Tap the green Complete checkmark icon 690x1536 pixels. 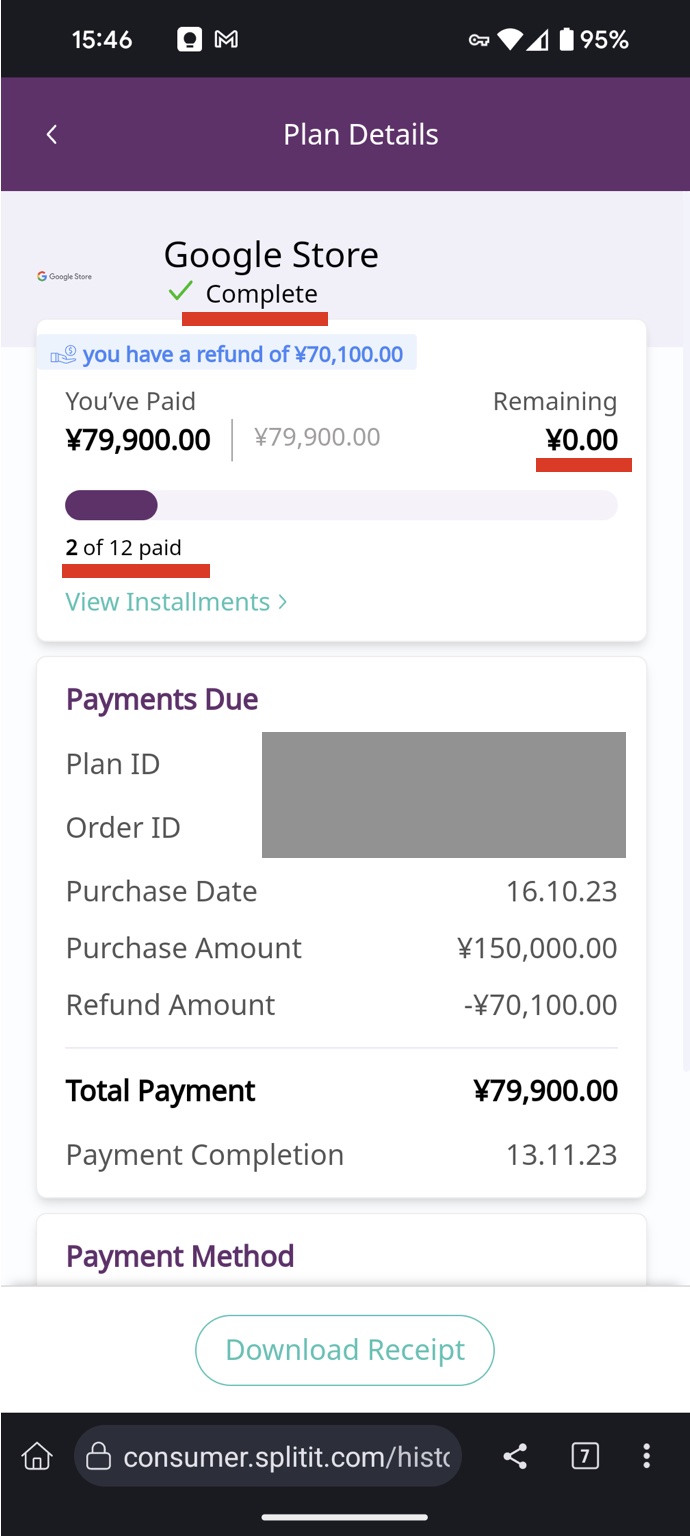point(181,292)
